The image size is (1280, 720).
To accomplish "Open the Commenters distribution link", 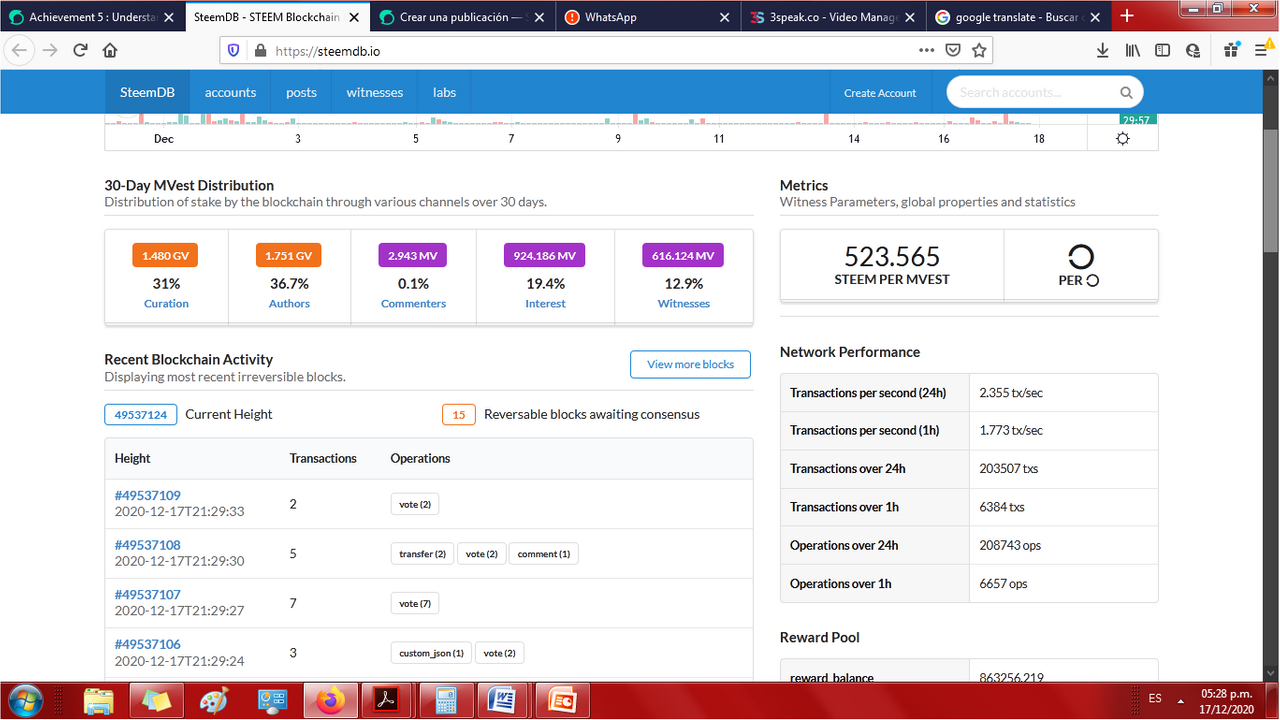I will (413, 303).
